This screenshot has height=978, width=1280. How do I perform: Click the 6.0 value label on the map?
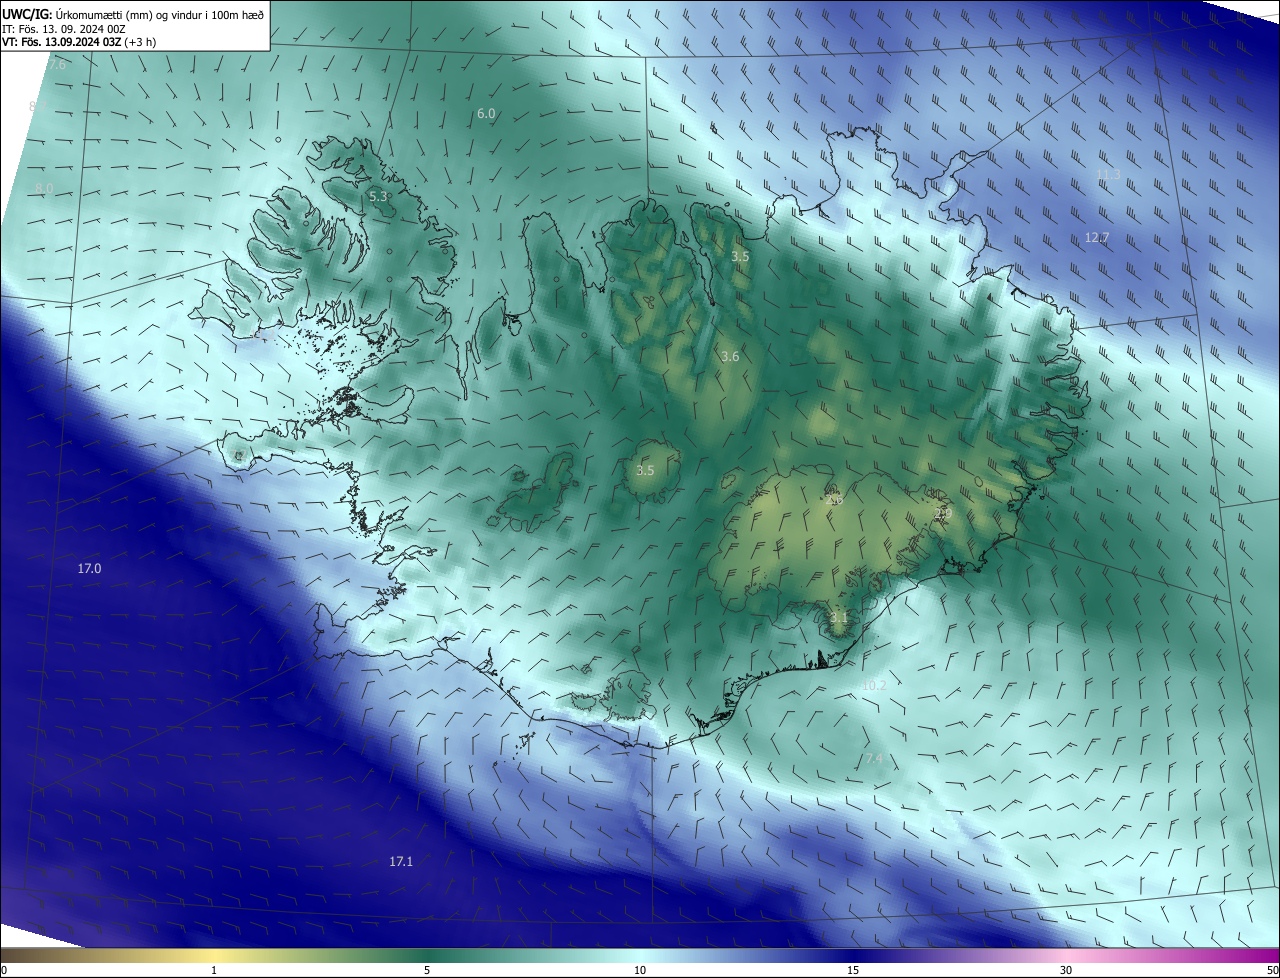486,114
